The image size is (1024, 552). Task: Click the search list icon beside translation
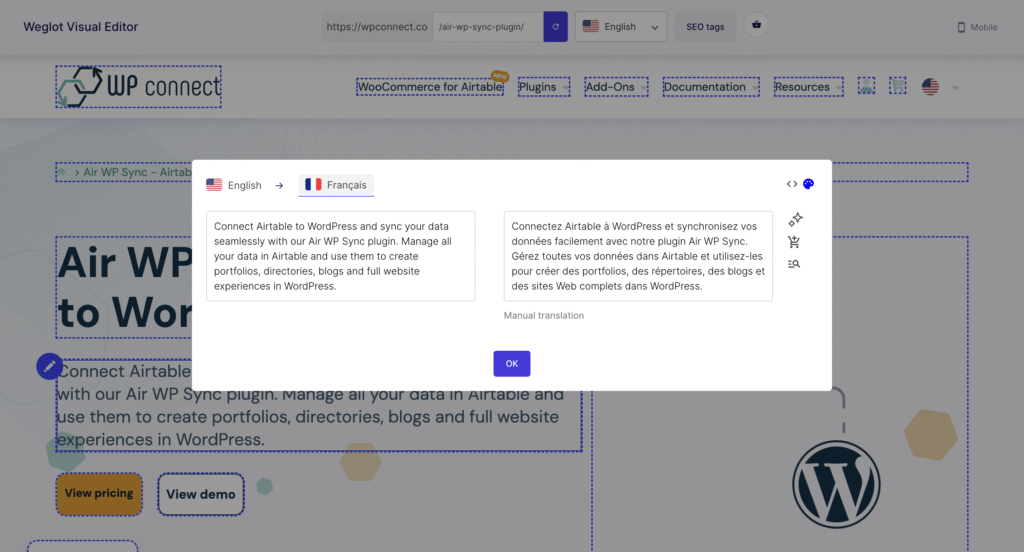click(794, 264)
